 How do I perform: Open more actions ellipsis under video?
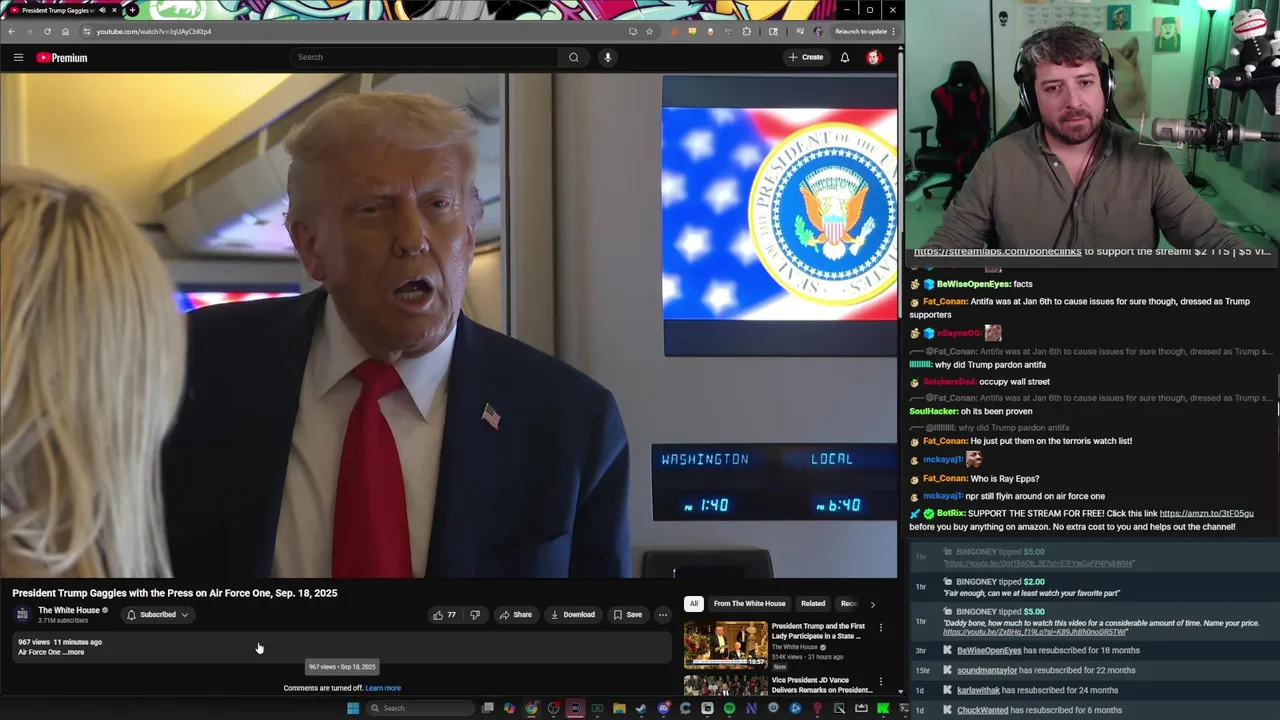[662, 615]
